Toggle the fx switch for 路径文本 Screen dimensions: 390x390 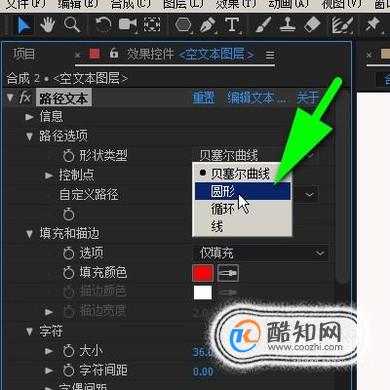point(25,98)
